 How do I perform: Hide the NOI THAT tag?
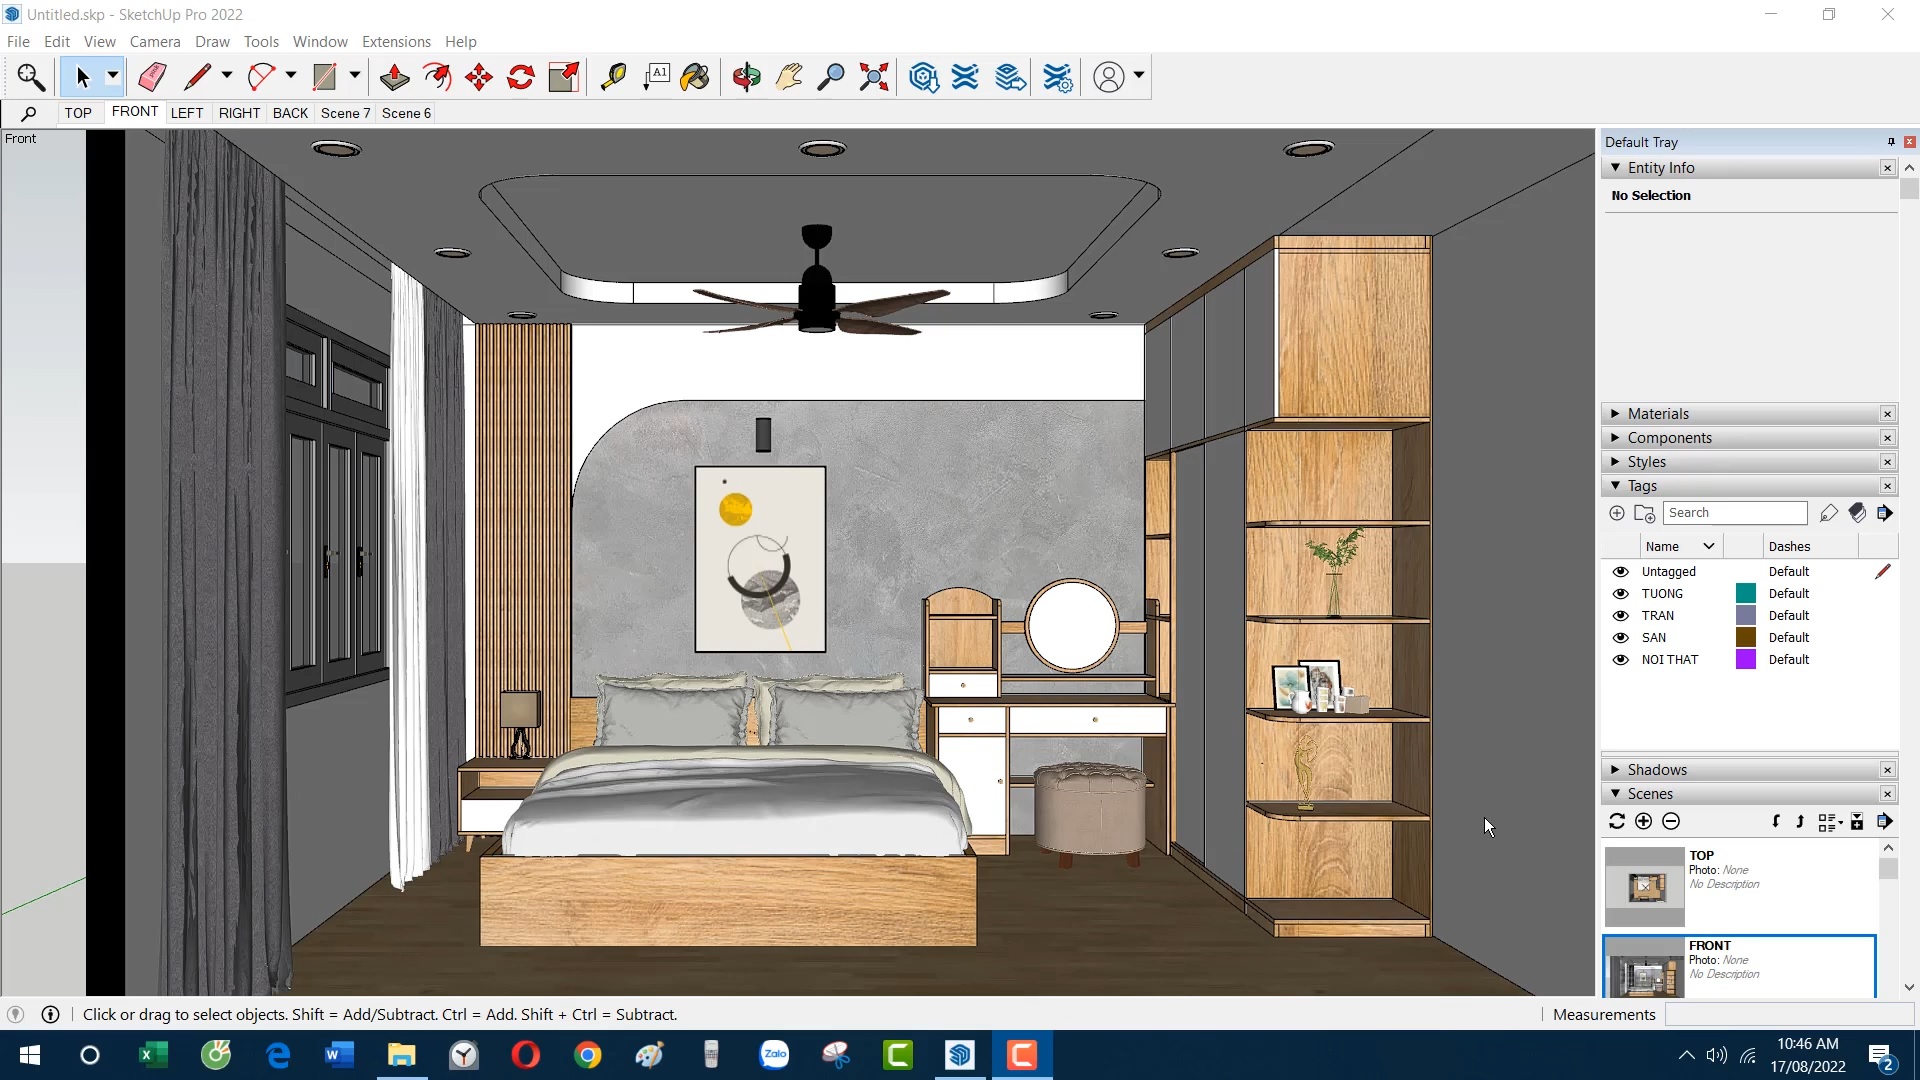[x=1620, y=659]
